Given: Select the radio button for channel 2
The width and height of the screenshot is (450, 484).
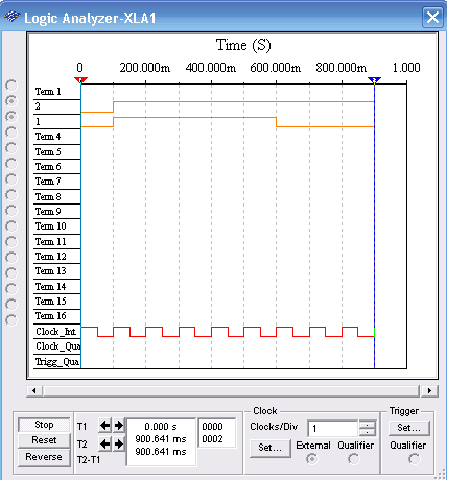Looking at the screenshot, I should tap(11, 101).
